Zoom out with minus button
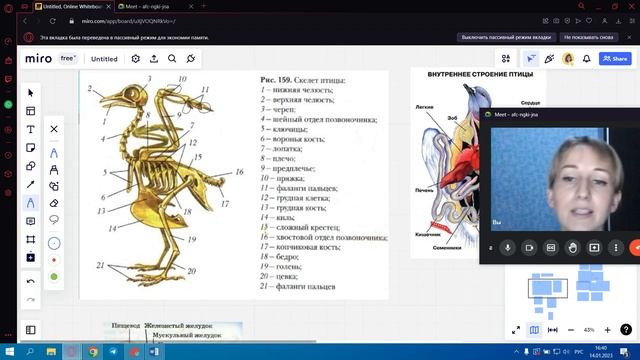 click(571, 330)
